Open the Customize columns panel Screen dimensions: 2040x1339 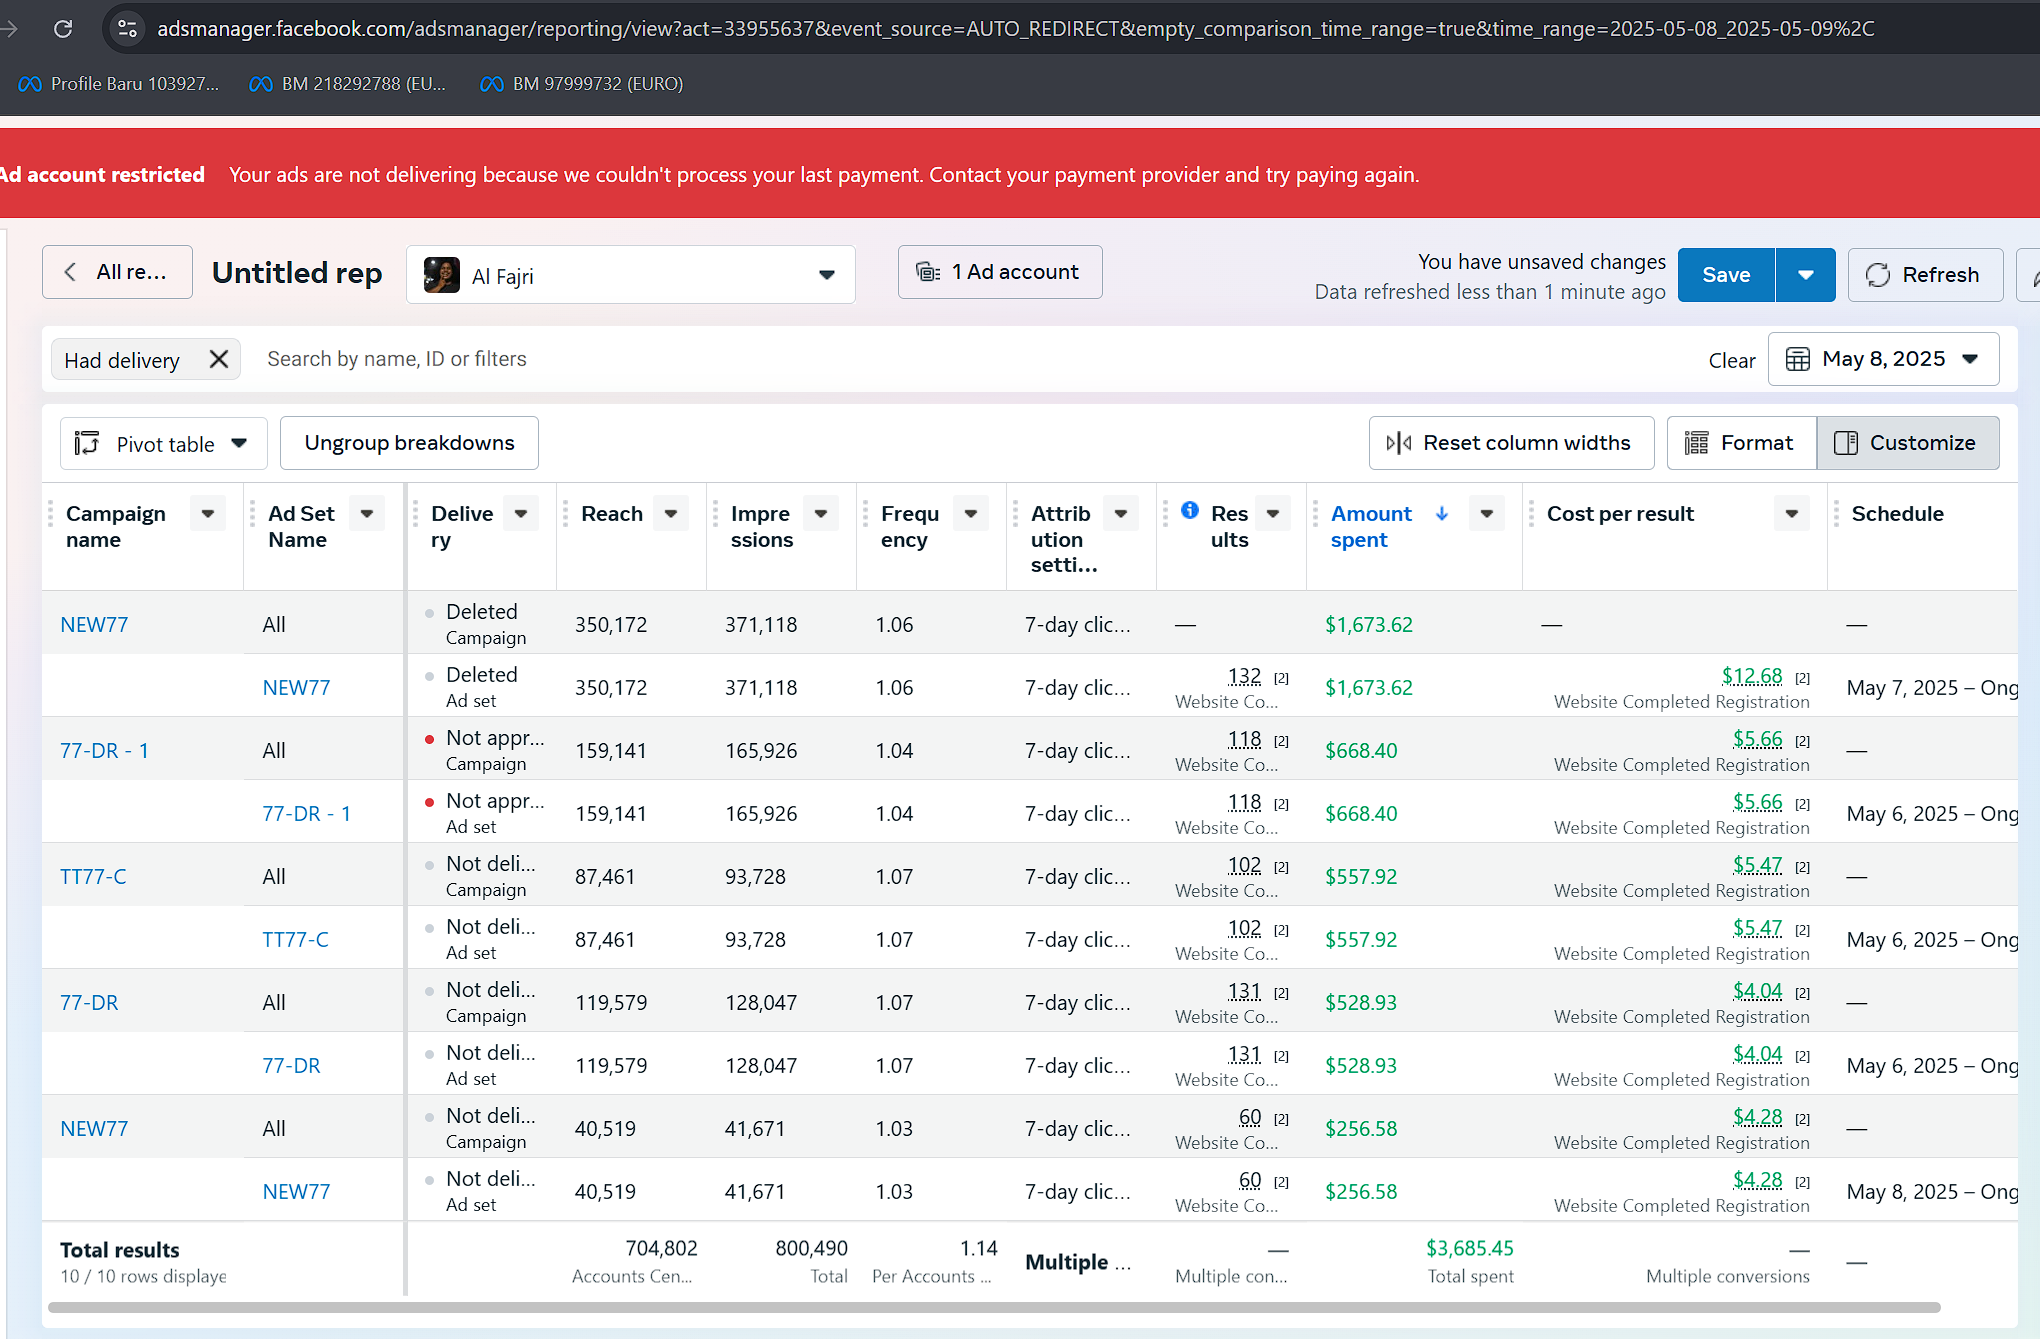point(1907,443)
